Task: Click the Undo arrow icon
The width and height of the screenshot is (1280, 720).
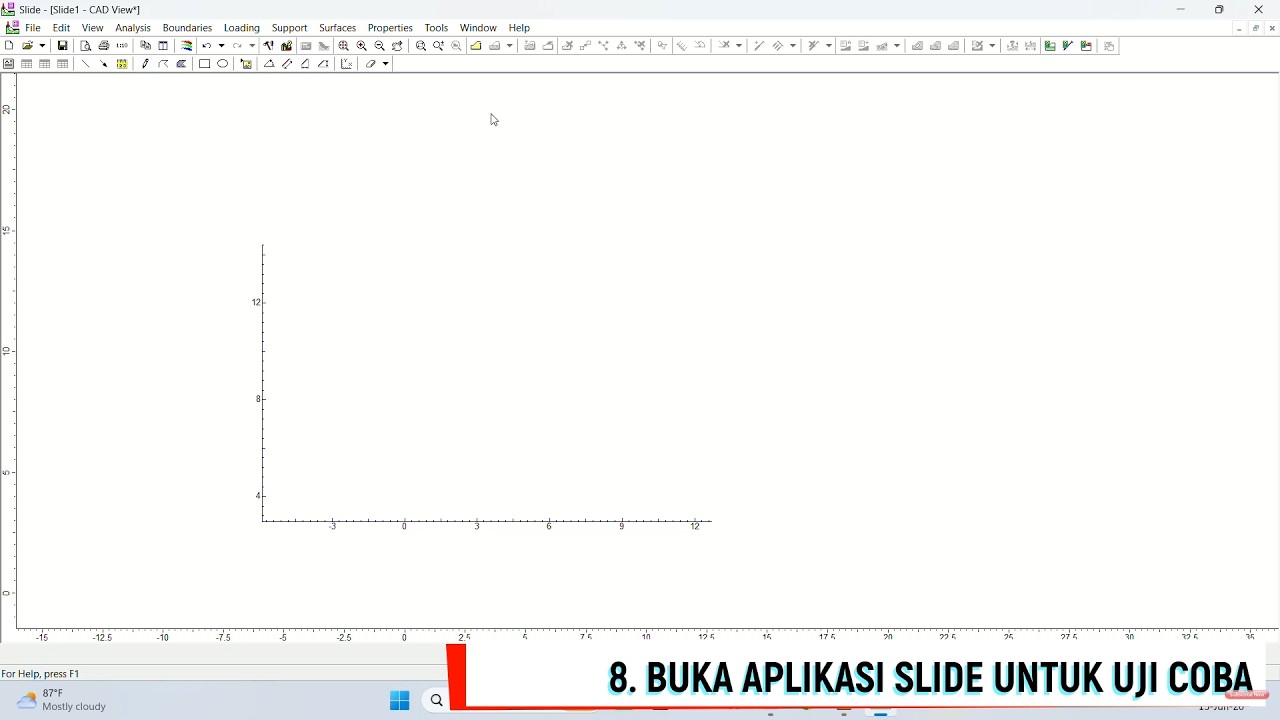Action: (207, 46)
